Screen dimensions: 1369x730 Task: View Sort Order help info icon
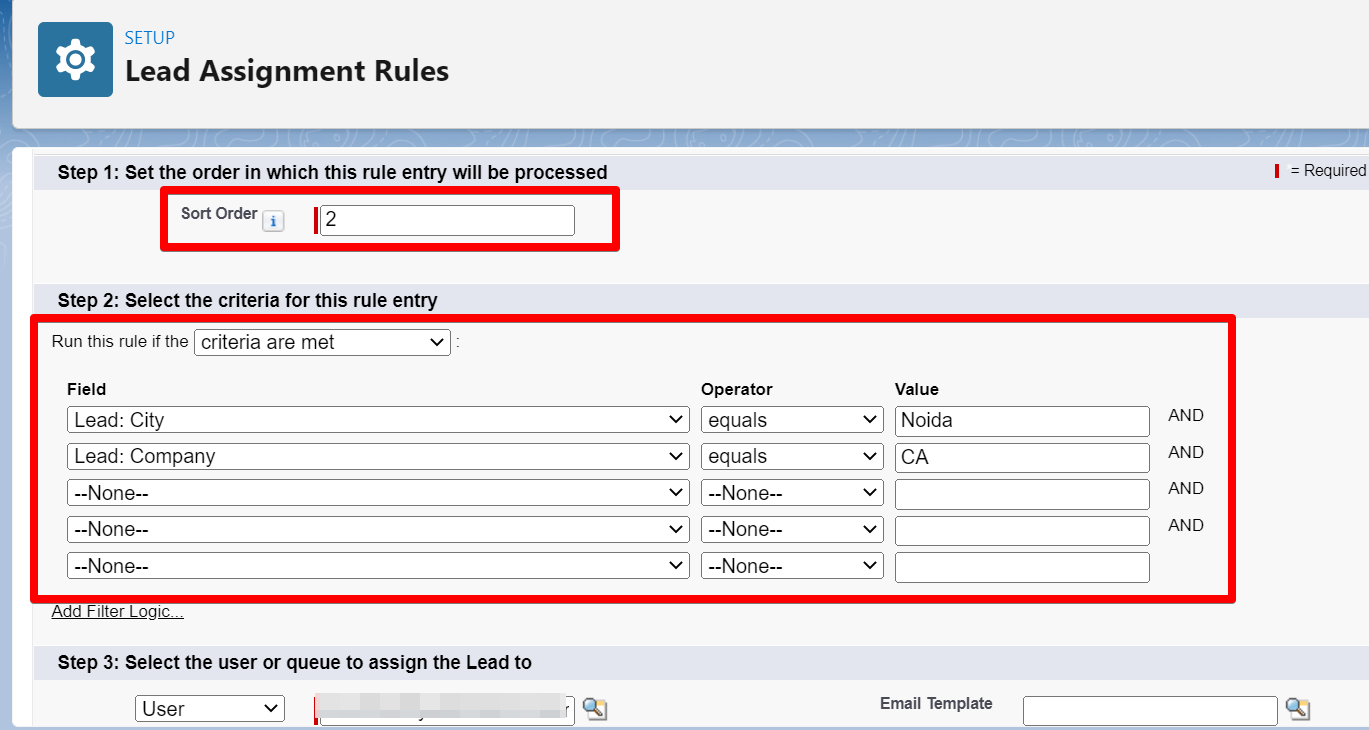click(273, 221)
